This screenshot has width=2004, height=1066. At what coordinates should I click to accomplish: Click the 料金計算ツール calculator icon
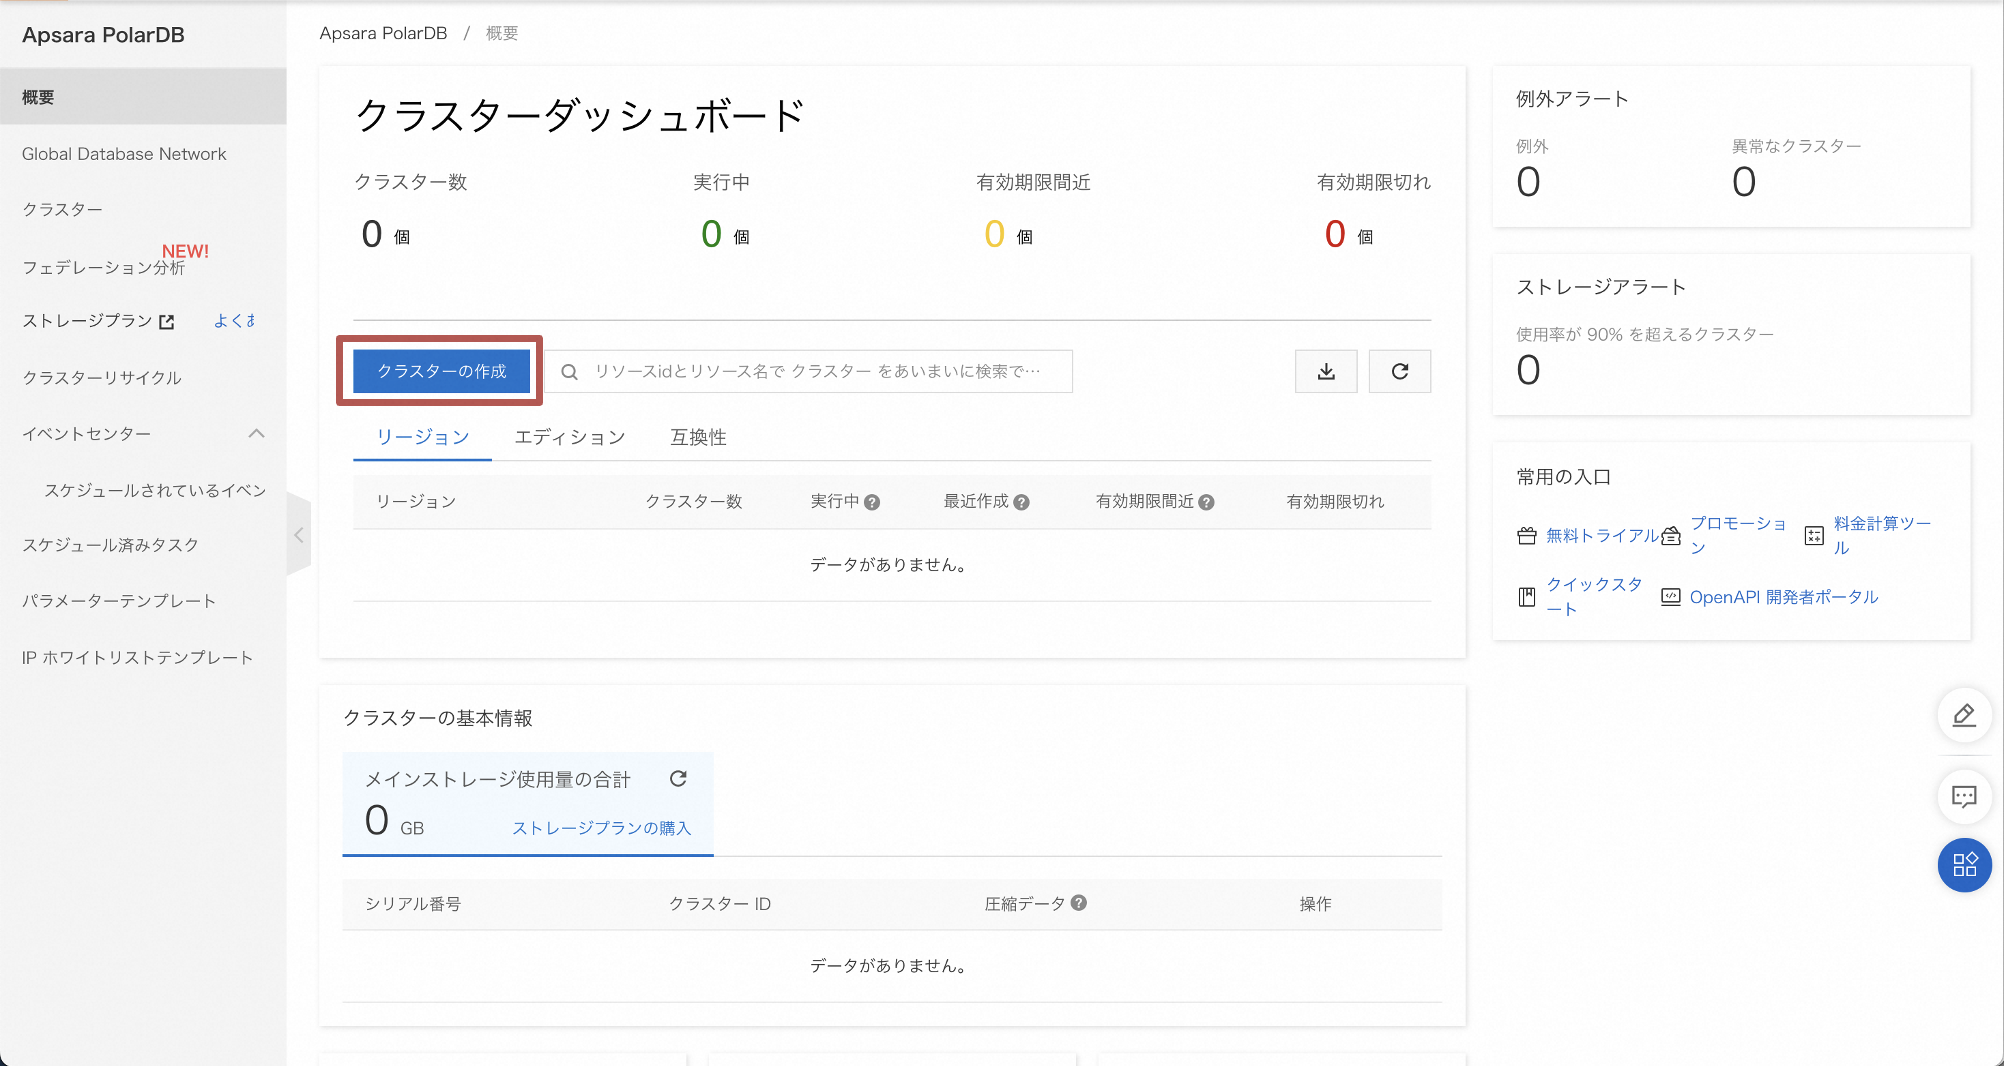click(1815, 535)
